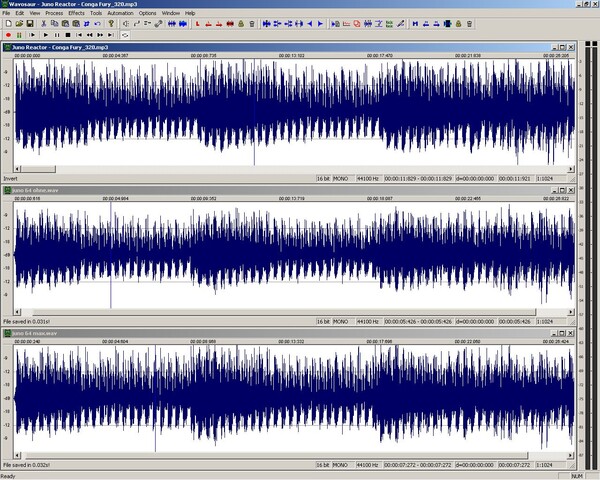Click the cursor line in the bottom waveform

155,398
